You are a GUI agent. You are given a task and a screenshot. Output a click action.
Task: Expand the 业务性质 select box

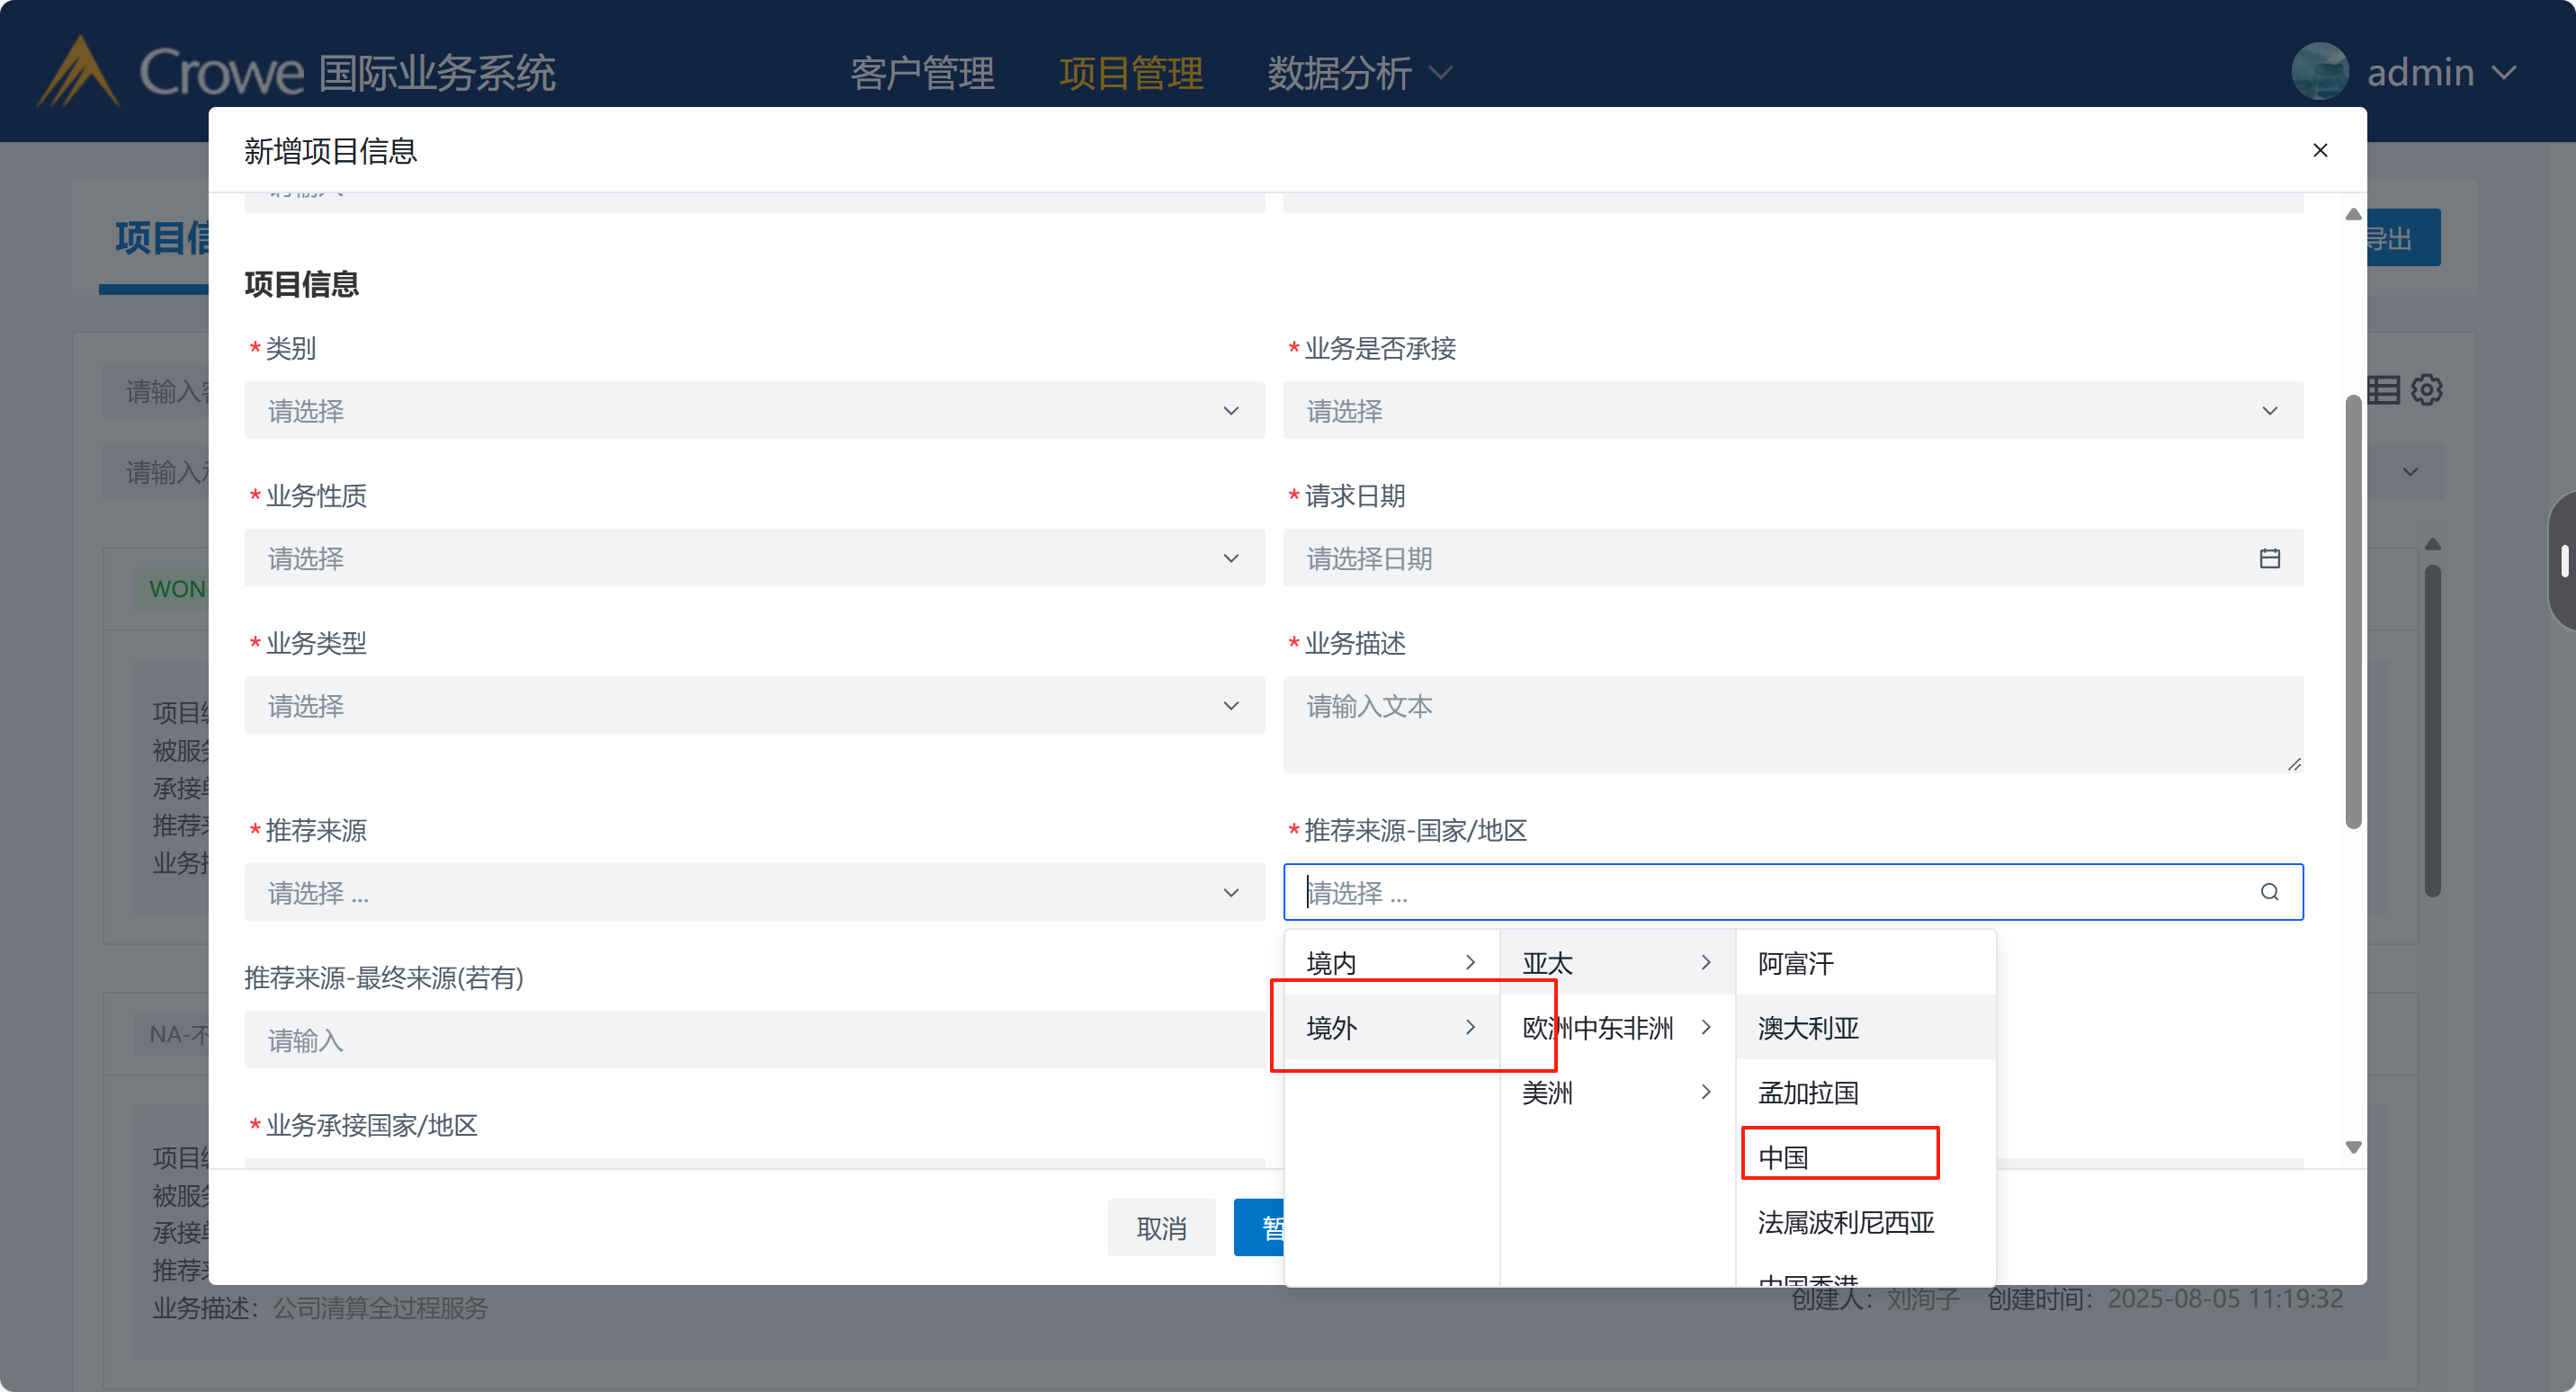click(x=754, y=558)
